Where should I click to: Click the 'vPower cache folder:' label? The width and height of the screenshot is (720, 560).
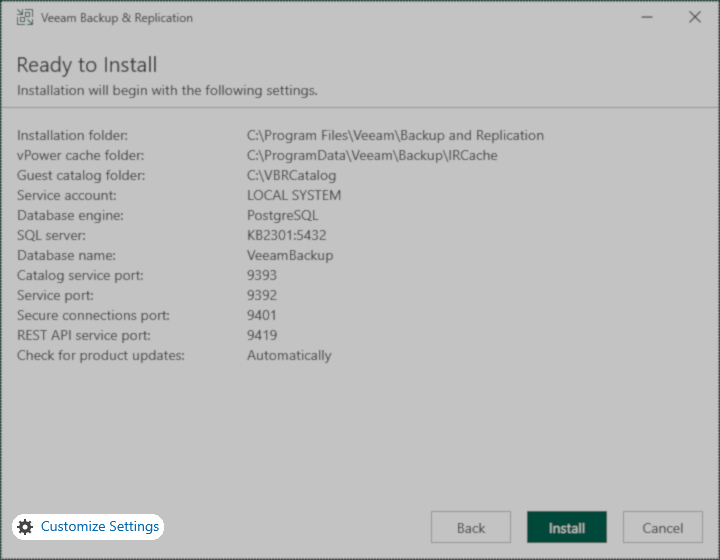(x=80, y=156)
